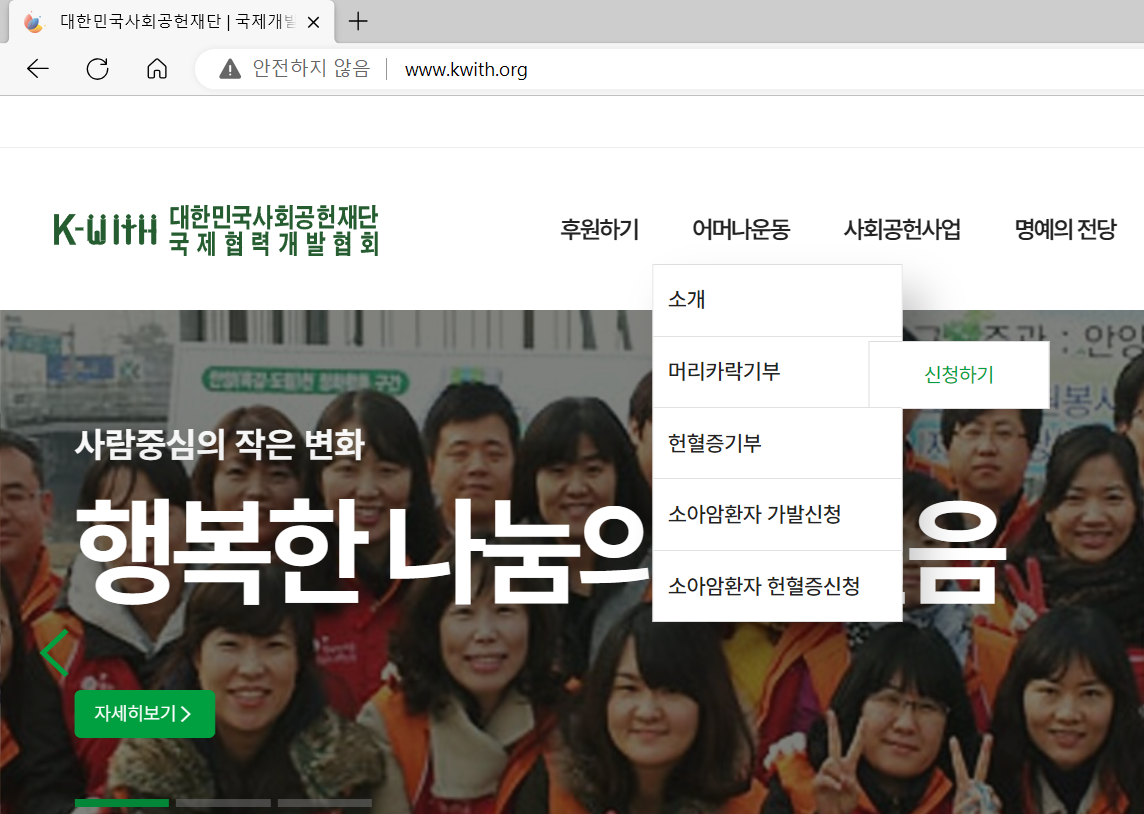Select the first green slide indicator
This screenshot has width=1144, height=814.
[x=122, y=802]
